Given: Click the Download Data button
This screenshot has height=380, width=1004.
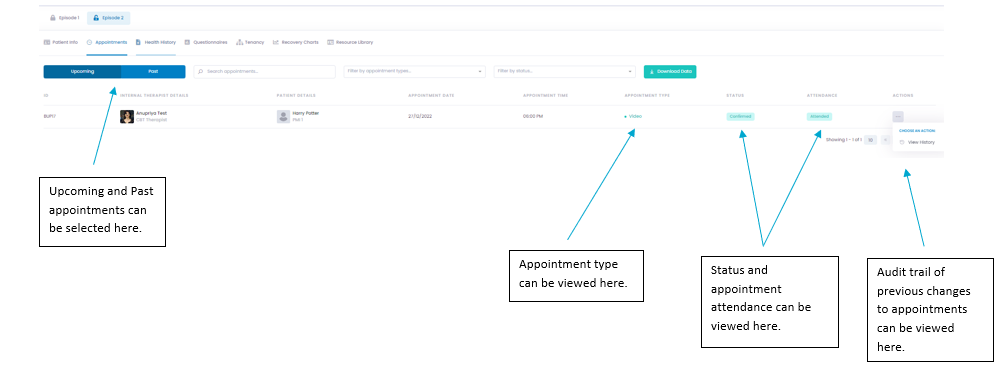Looking at the screenshot, I should coord(670,72).
